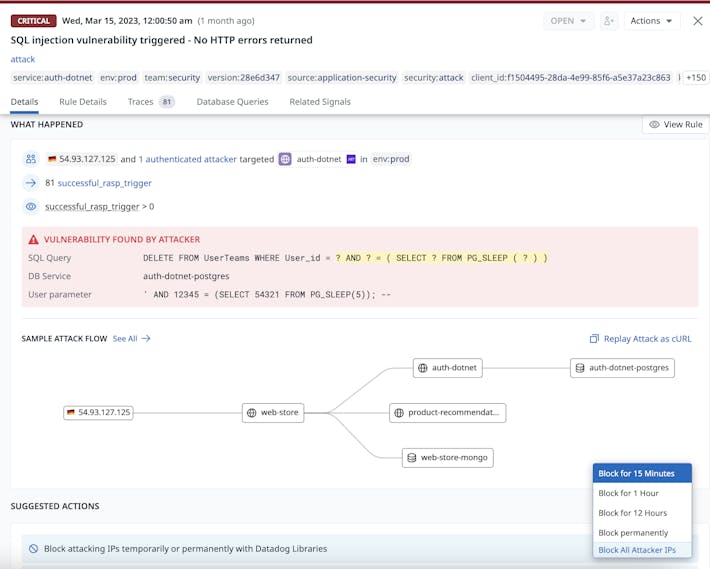Expand the +150 additional tags
710x569 pixels.
(695, 78)
